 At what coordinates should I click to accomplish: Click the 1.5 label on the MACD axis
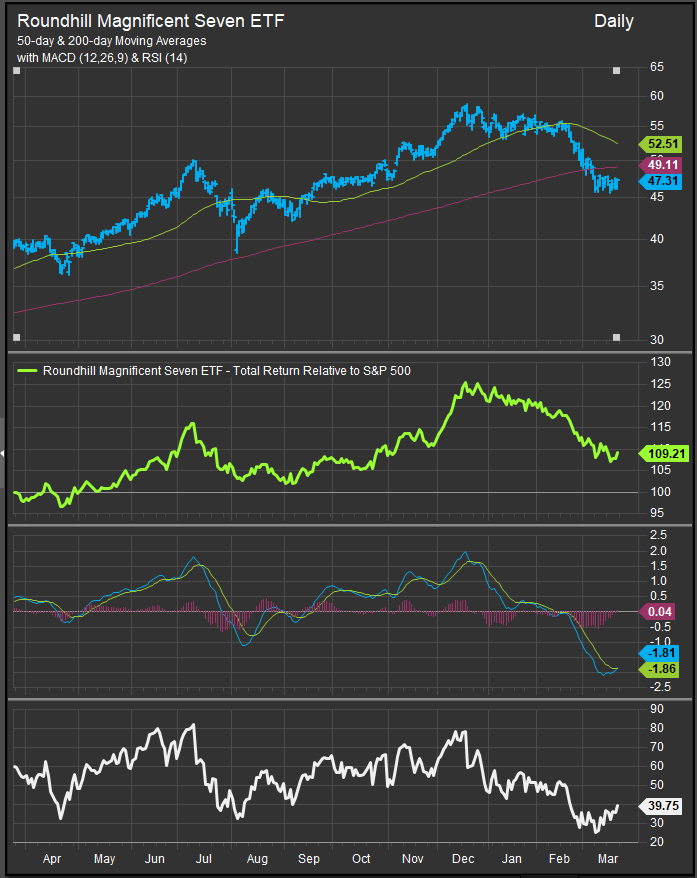point(658,566)
